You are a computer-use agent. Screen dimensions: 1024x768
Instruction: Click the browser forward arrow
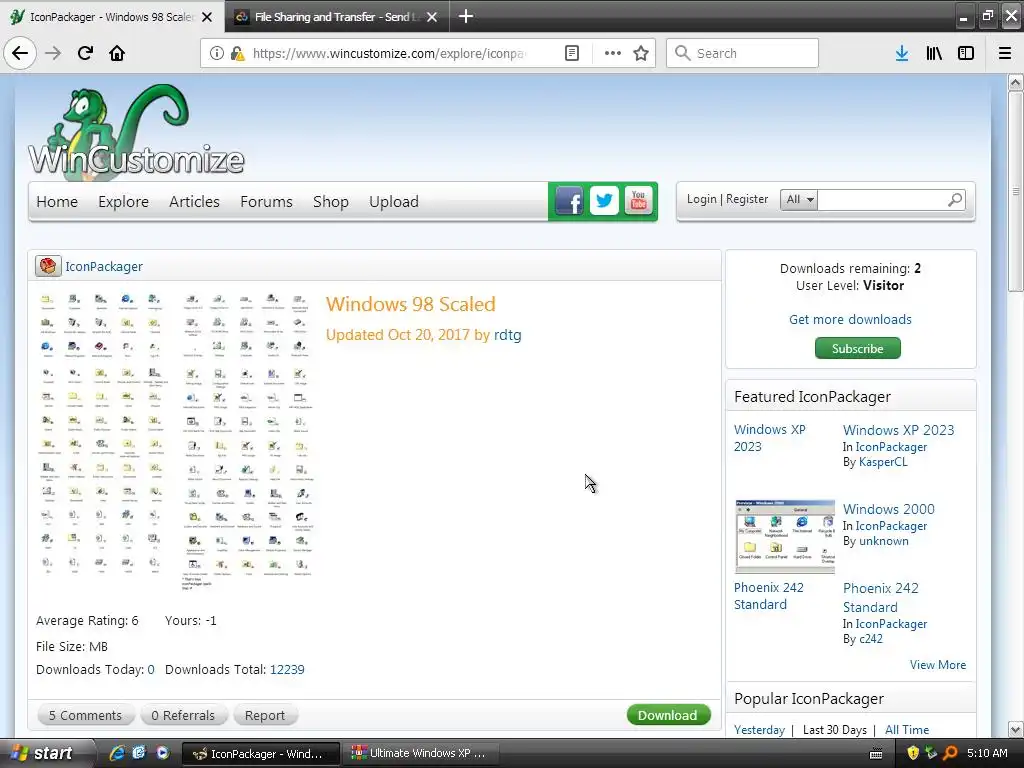[x=53, y=53]
